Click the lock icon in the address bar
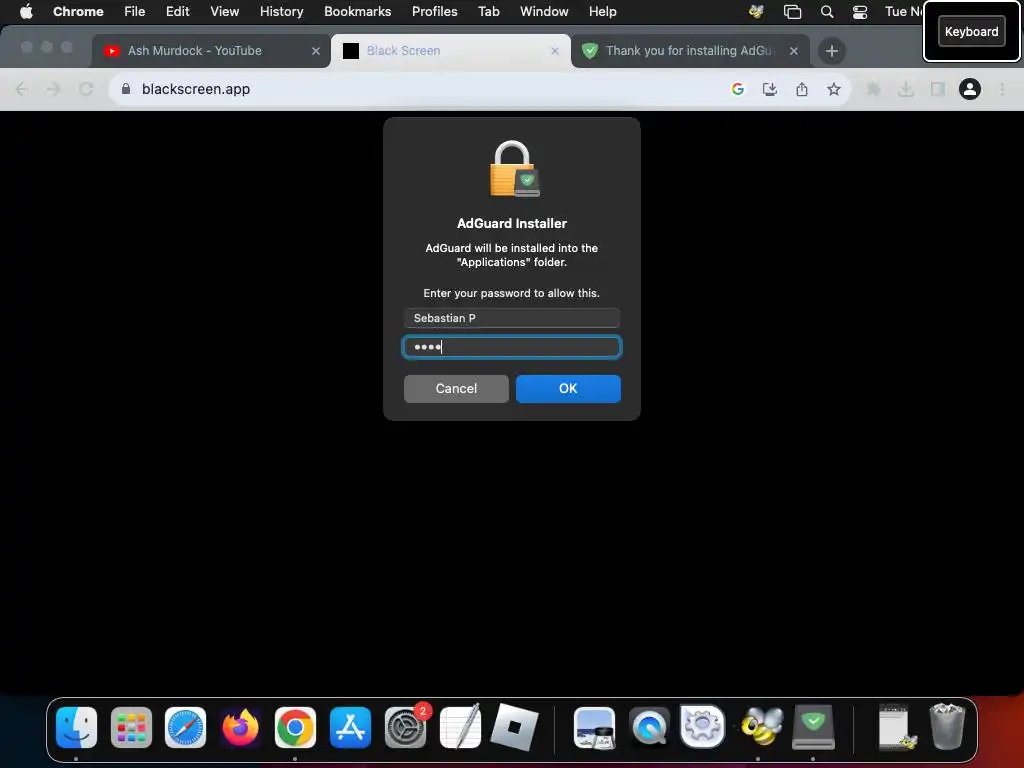Screen dimensions: 1024x768 pos(126,89)
